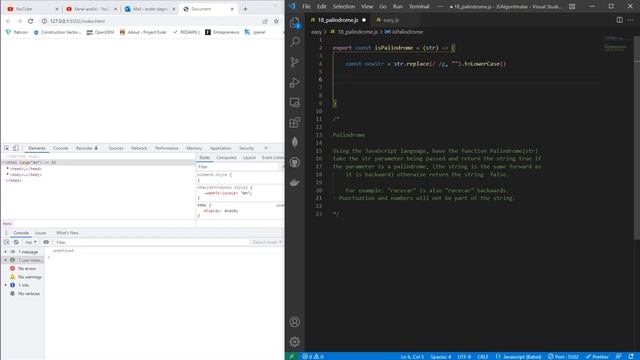Open VS Code notifications bell

coord(631,356)
